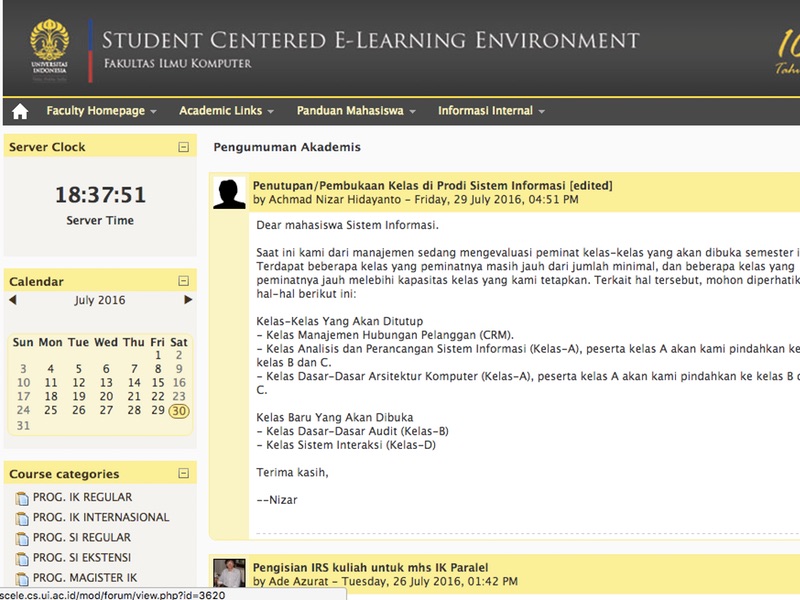Image resolution: width=800 pixels, height=600 pixels.
Task: Select today's date 30 in calendar
Action: click(179, 411)
